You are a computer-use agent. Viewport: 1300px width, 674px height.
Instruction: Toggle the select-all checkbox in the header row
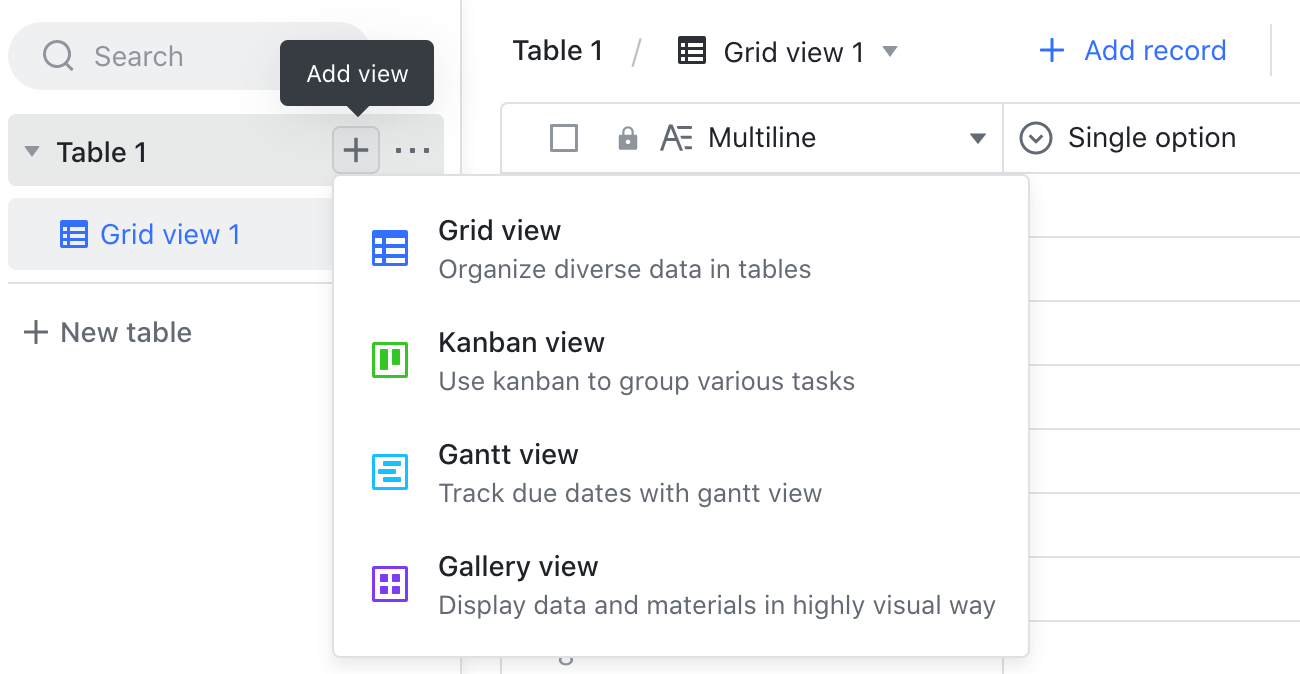click(563, 138)
